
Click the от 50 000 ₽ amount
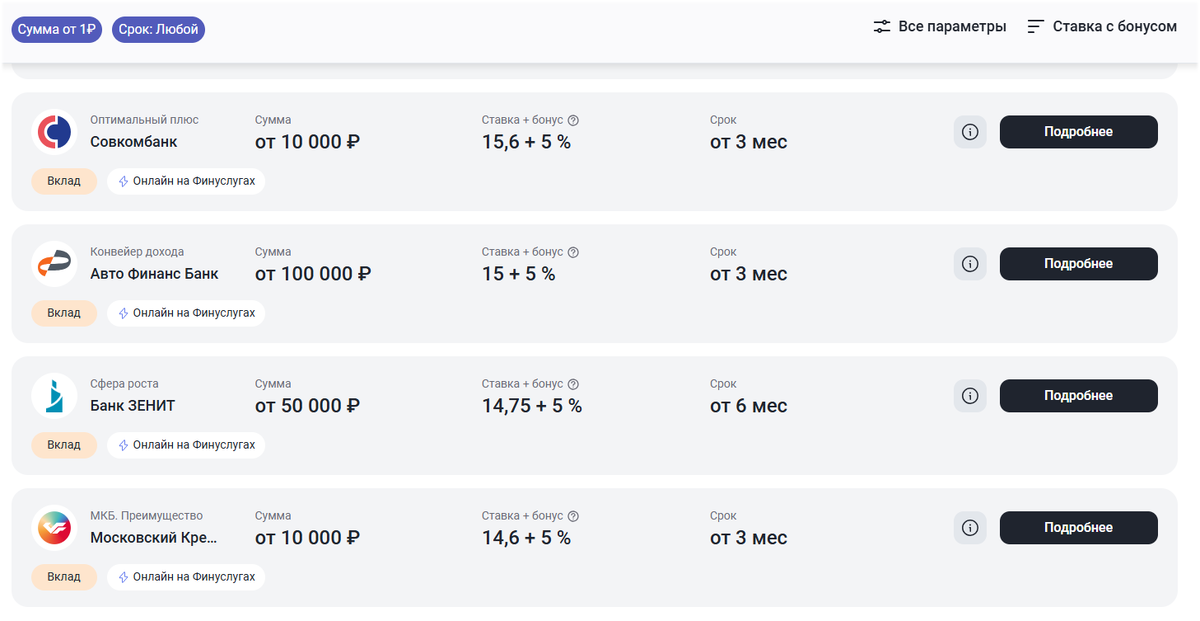[x=308, y=406]
